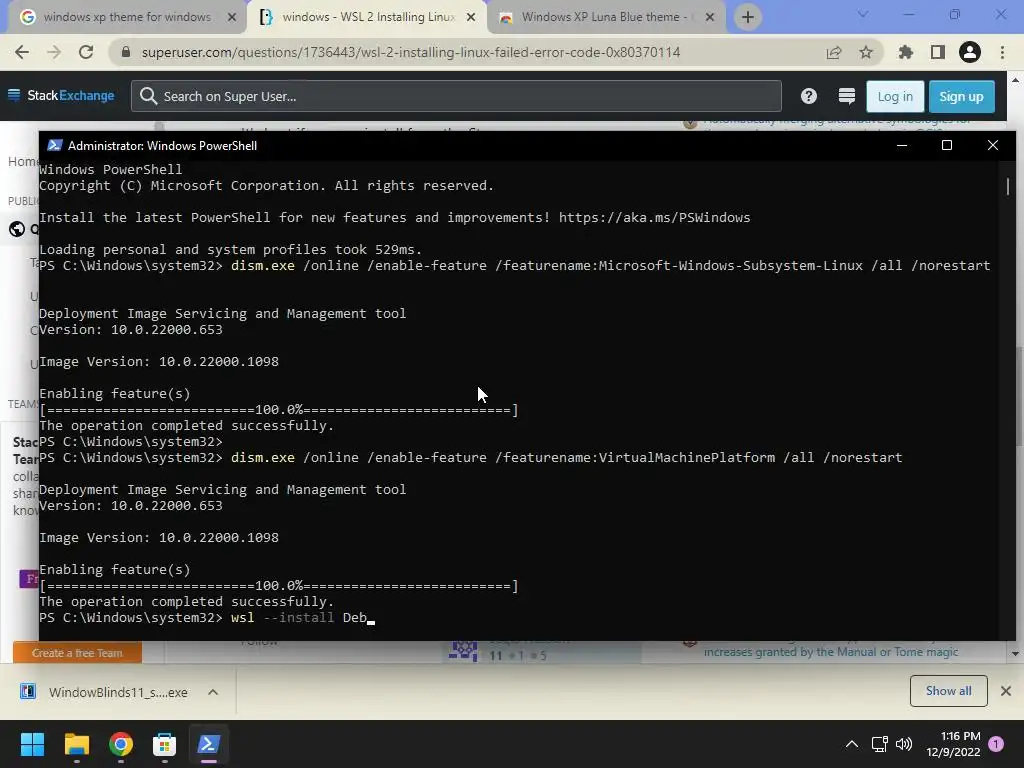Open the Stack Exchange sites list icon
The image size is (1024, 768).
point(846,96)
